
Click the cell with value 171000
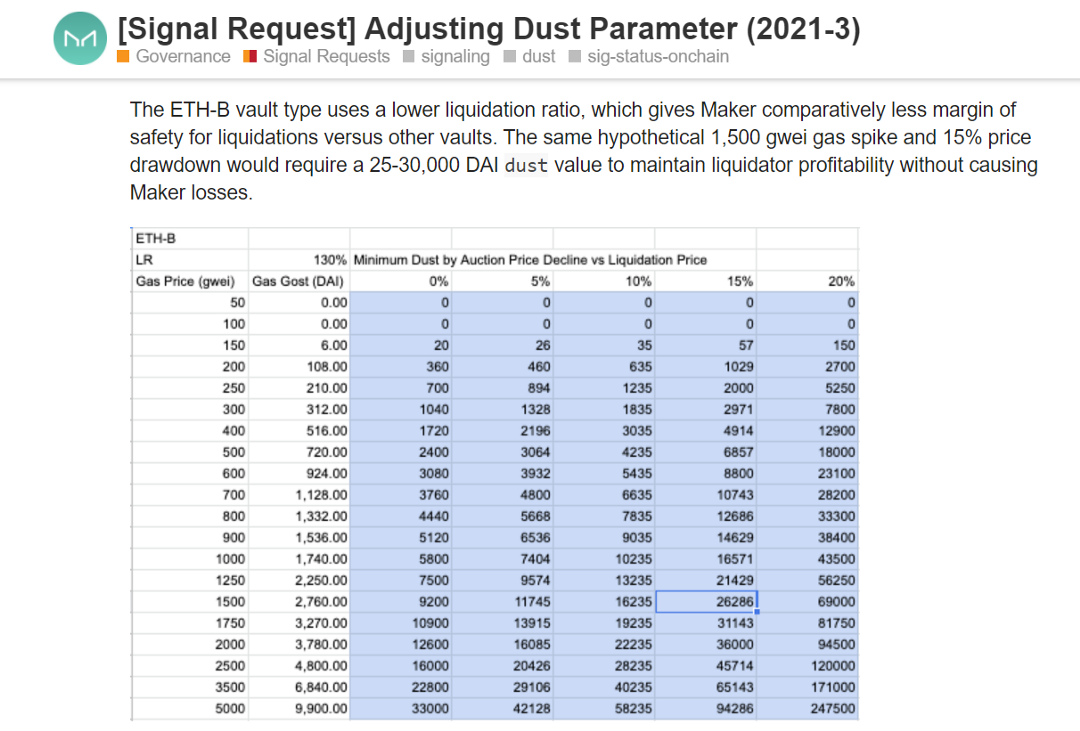[808, 687]
